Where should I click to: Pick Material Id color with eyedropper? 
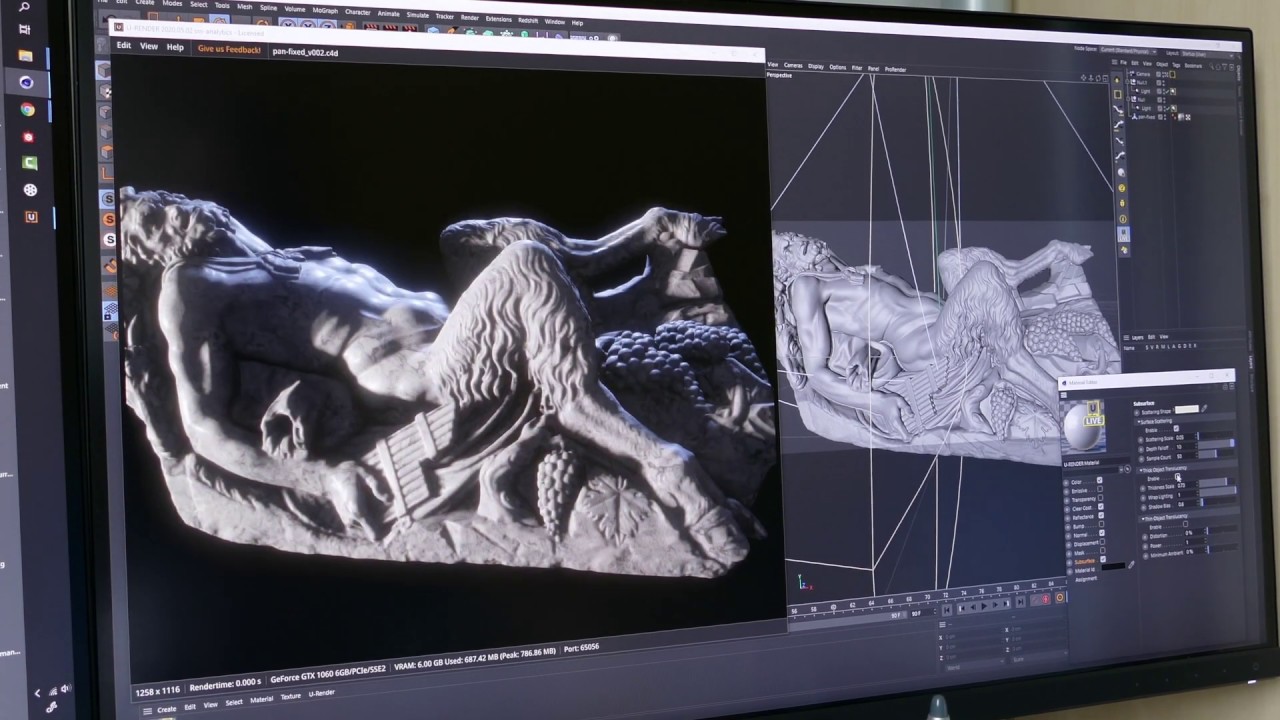coord(1131,565)
